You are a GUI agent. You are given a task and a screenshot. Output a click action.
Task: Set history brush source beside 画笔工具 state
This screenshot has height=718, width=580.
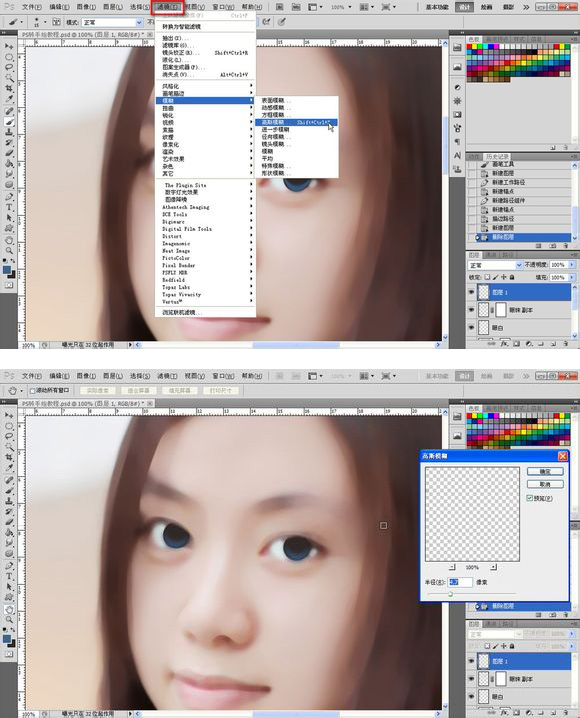pyautogui.click(x=473, y=164)
